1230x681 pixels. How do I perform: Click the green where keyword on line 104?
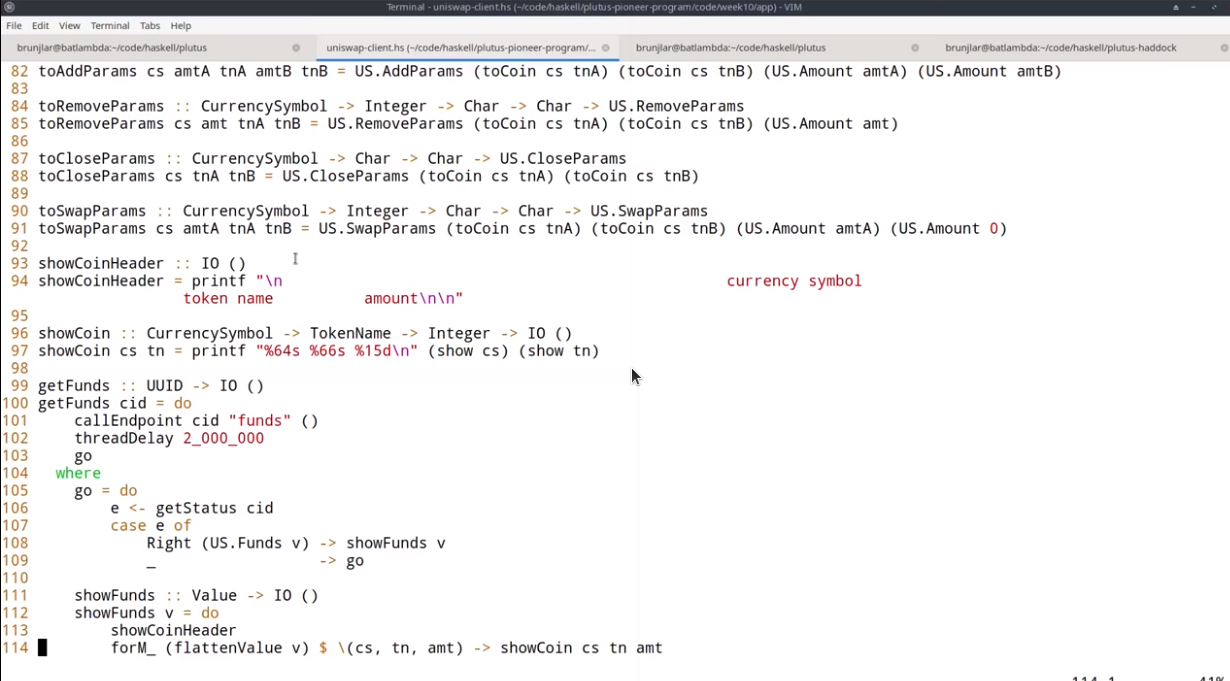click(78, 473)
